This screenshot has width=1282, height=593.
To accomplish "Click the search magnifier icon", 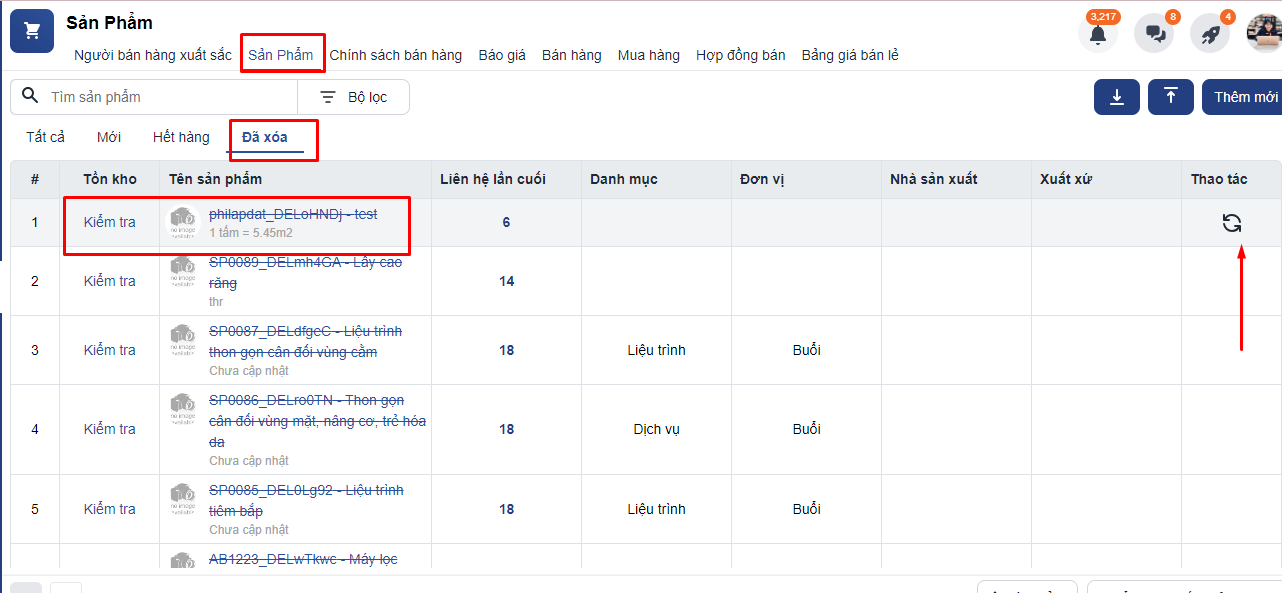I will 30,96.
